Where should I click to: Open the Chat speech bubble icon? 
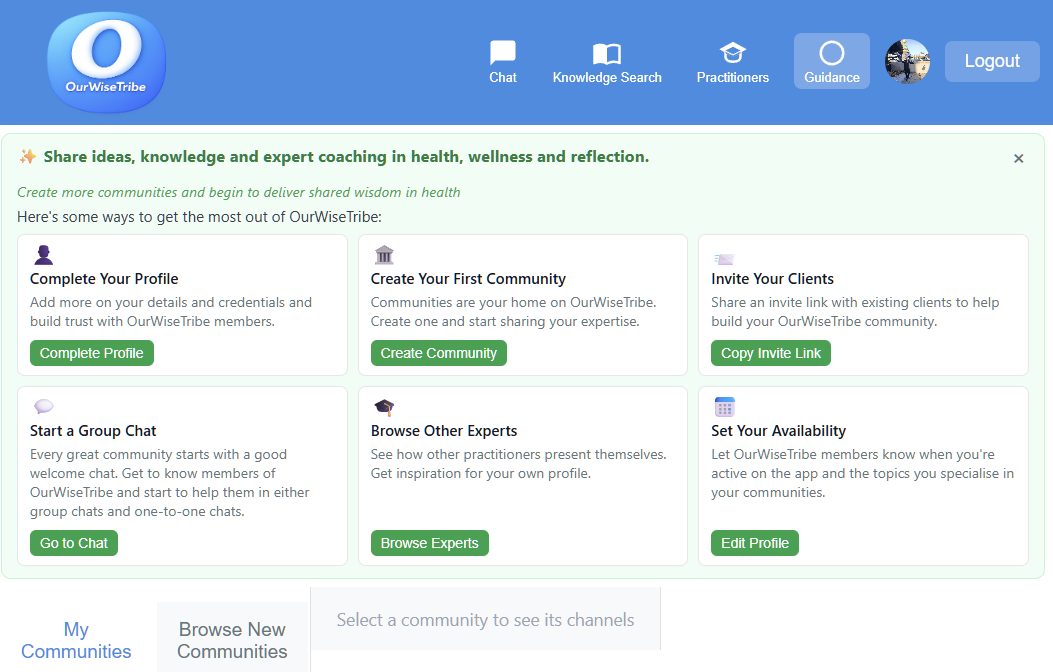[x=503, y=53]
